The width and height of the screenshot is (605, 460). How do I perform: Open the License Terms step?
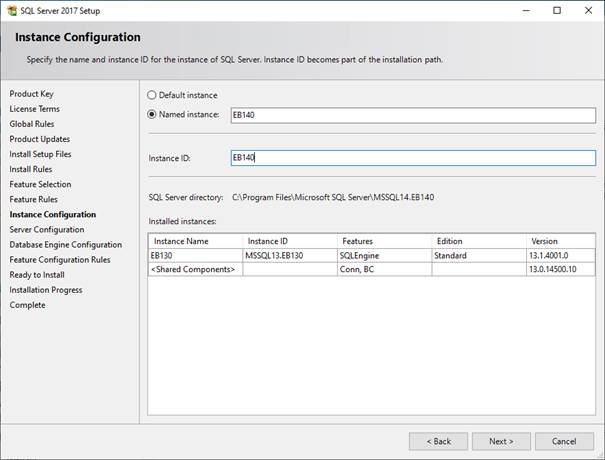(35, 109)
